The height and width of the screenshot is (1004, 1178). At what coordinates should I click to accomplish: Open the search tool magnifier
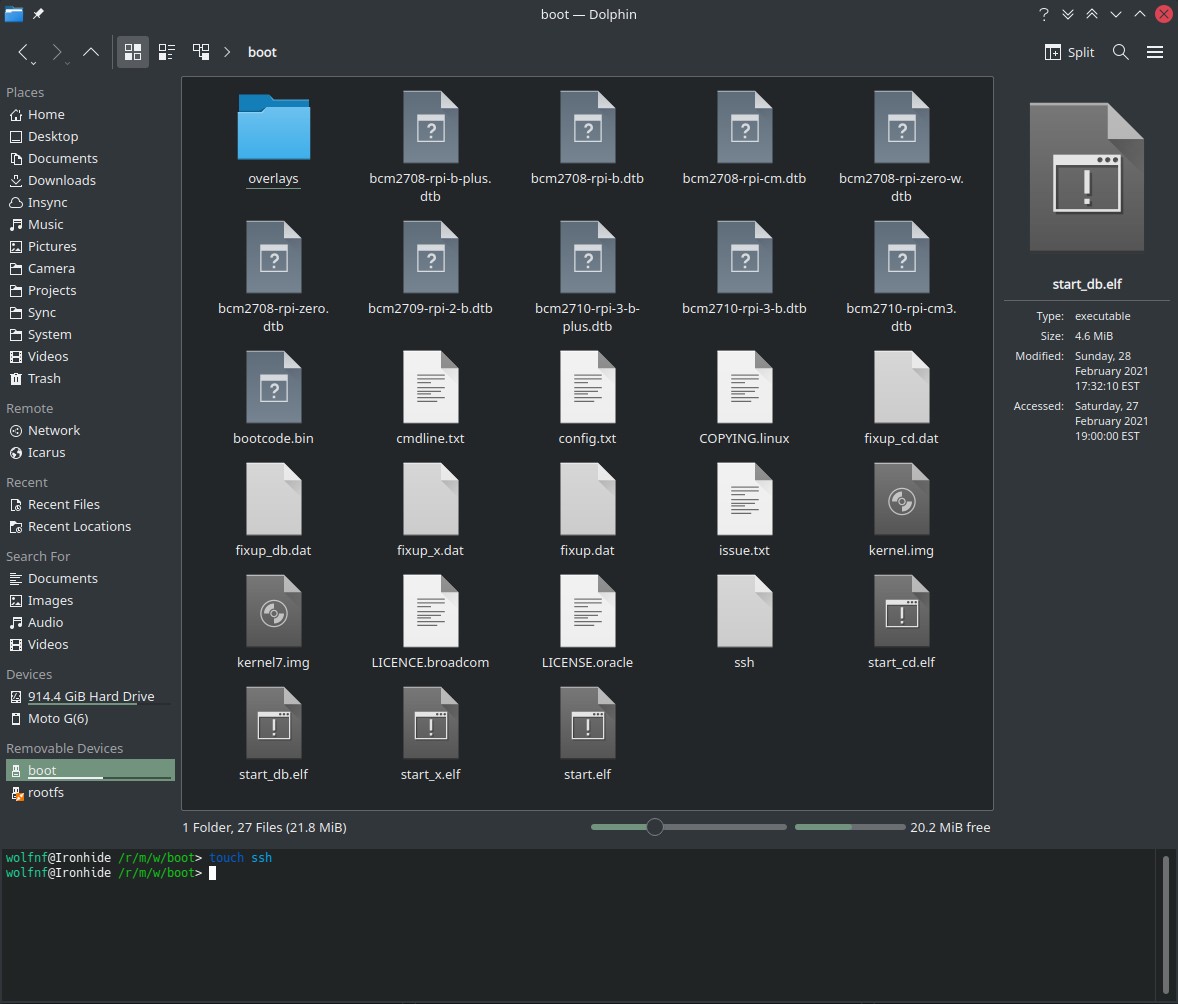1121,52
